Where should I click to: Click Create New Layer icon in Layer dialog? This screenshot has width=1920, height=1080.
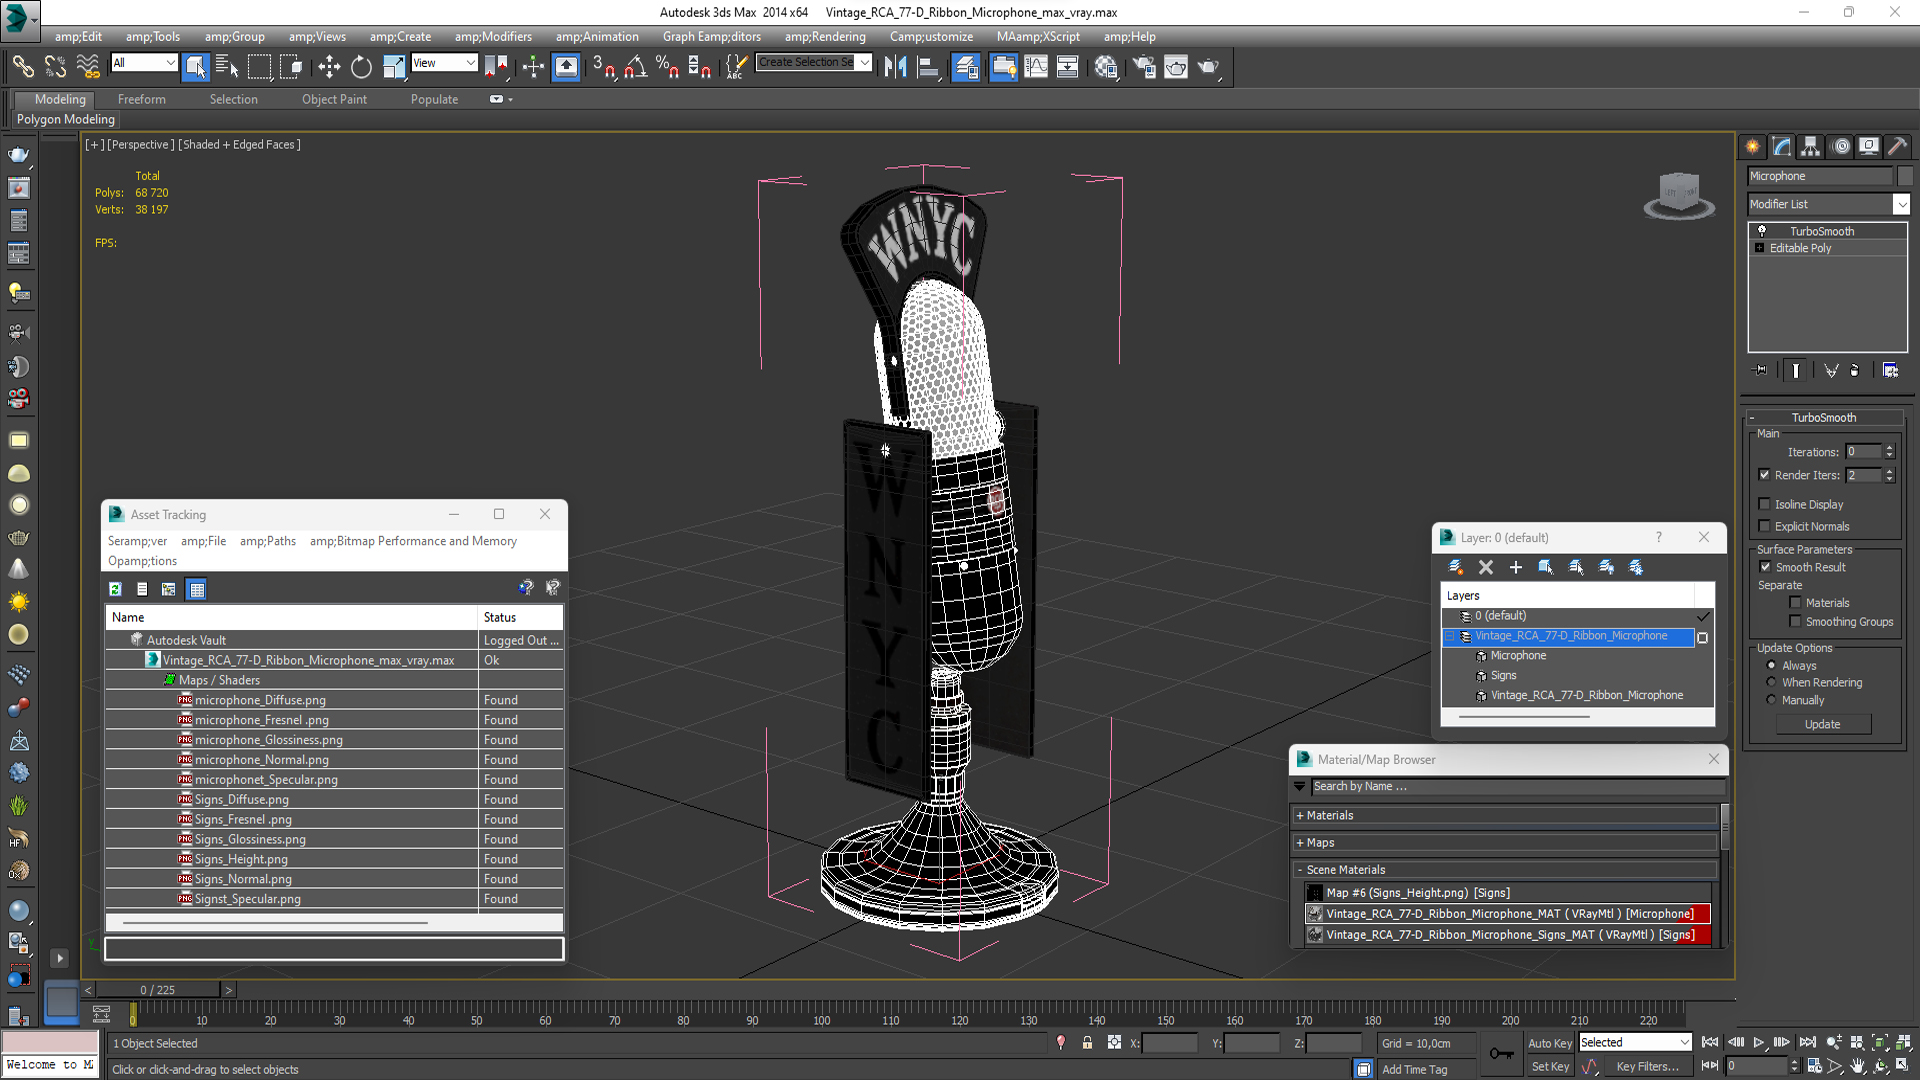coord(1456,567)
